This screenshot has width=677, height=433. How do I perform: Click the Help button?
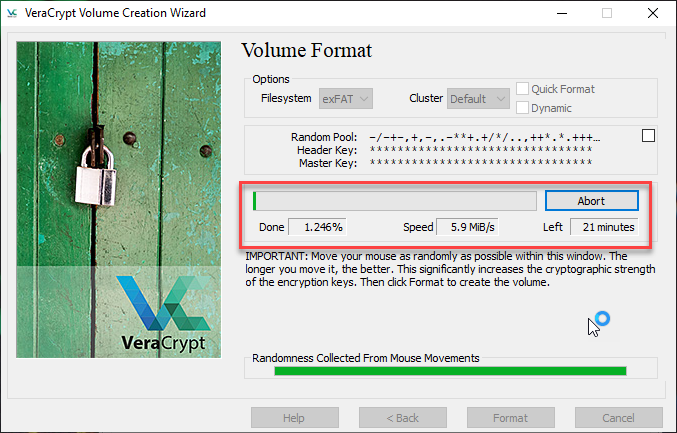[x=293, y=418]
